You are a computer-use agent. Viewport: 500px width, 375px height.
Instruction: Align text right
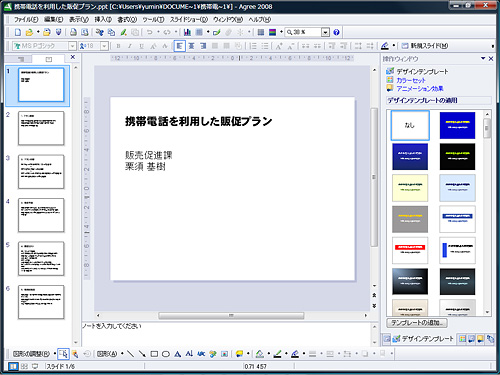203,46
